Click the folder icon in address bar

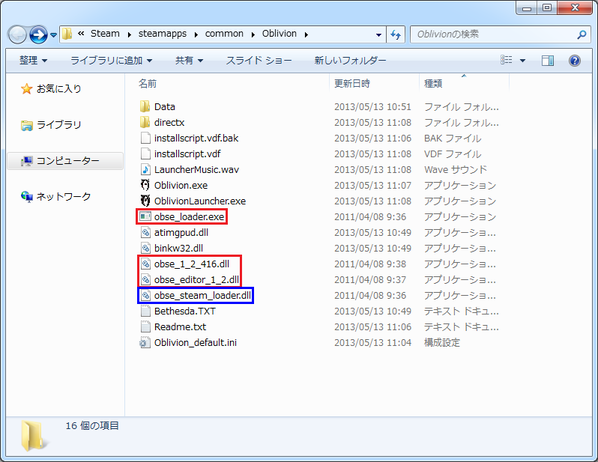(67, 34)
